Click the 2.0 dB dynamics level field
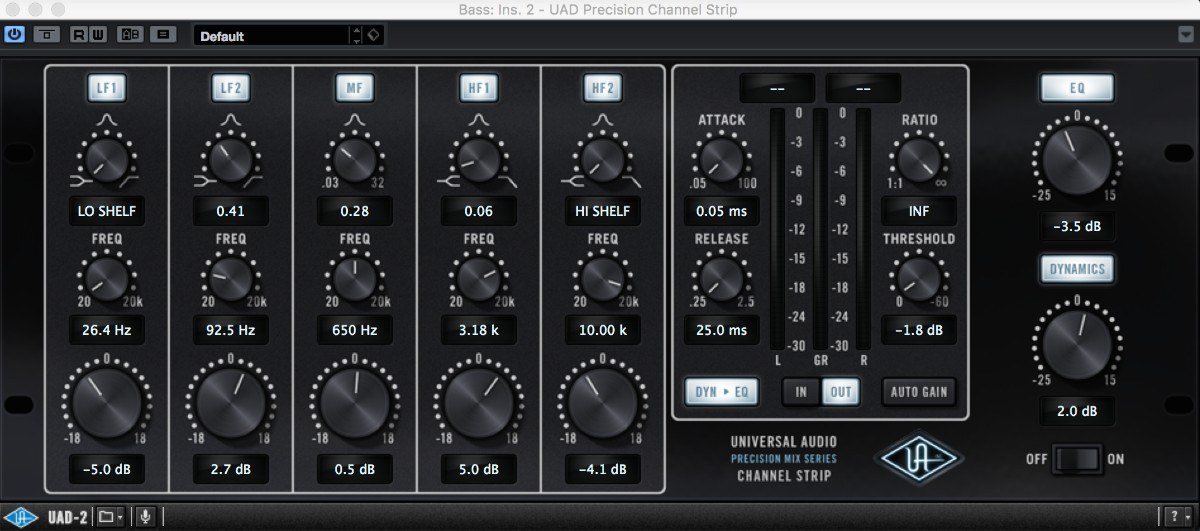This screenshot has height=531, width=1200. tap(1077, 410)
